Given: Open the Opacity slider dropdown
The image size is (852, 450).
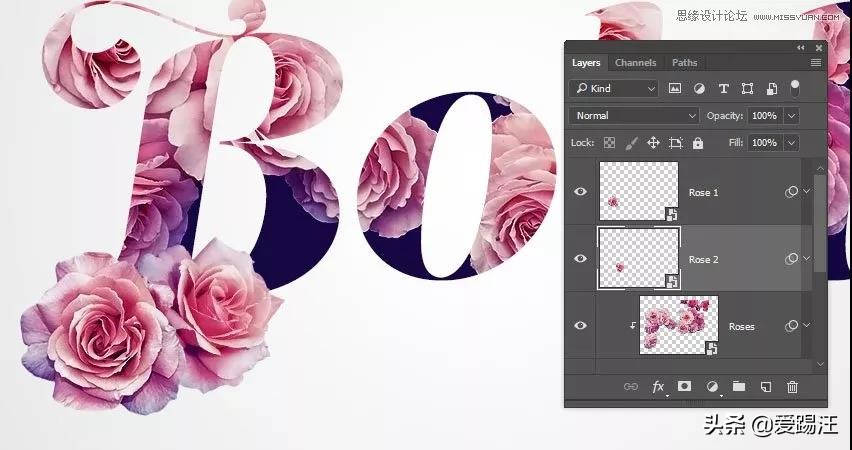Looking at the screenshot, I should (x=792, y=116).
